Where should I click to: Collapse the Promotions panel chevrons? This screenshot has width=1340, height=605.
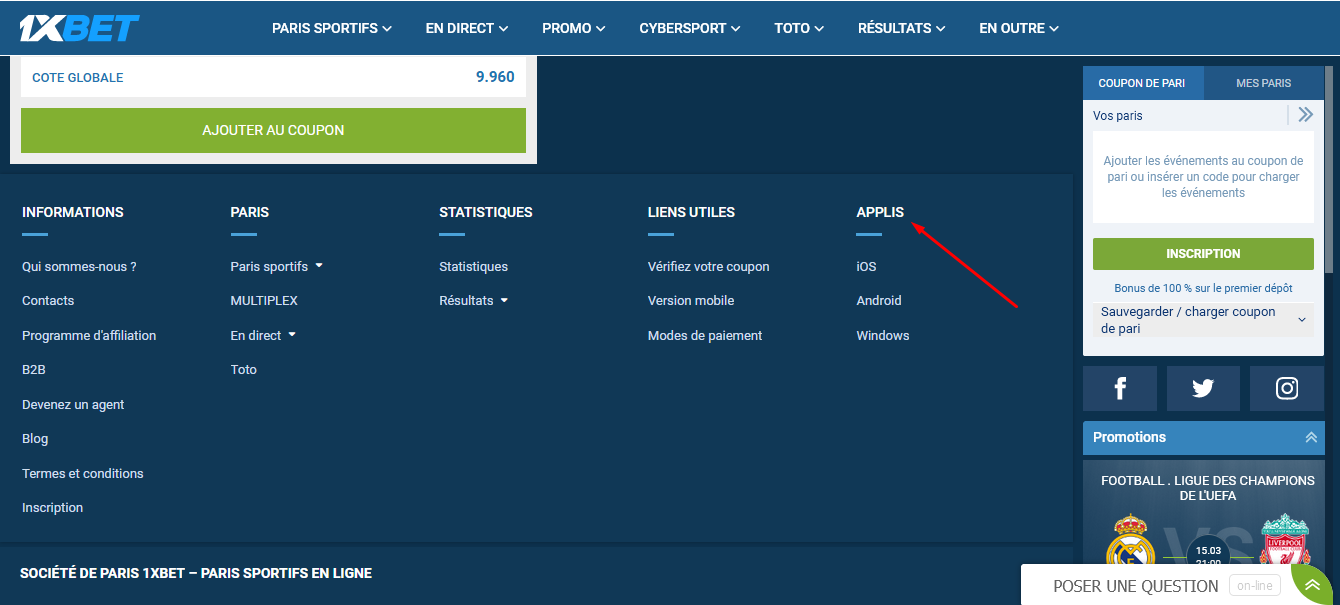click(x=1310, y=437)
